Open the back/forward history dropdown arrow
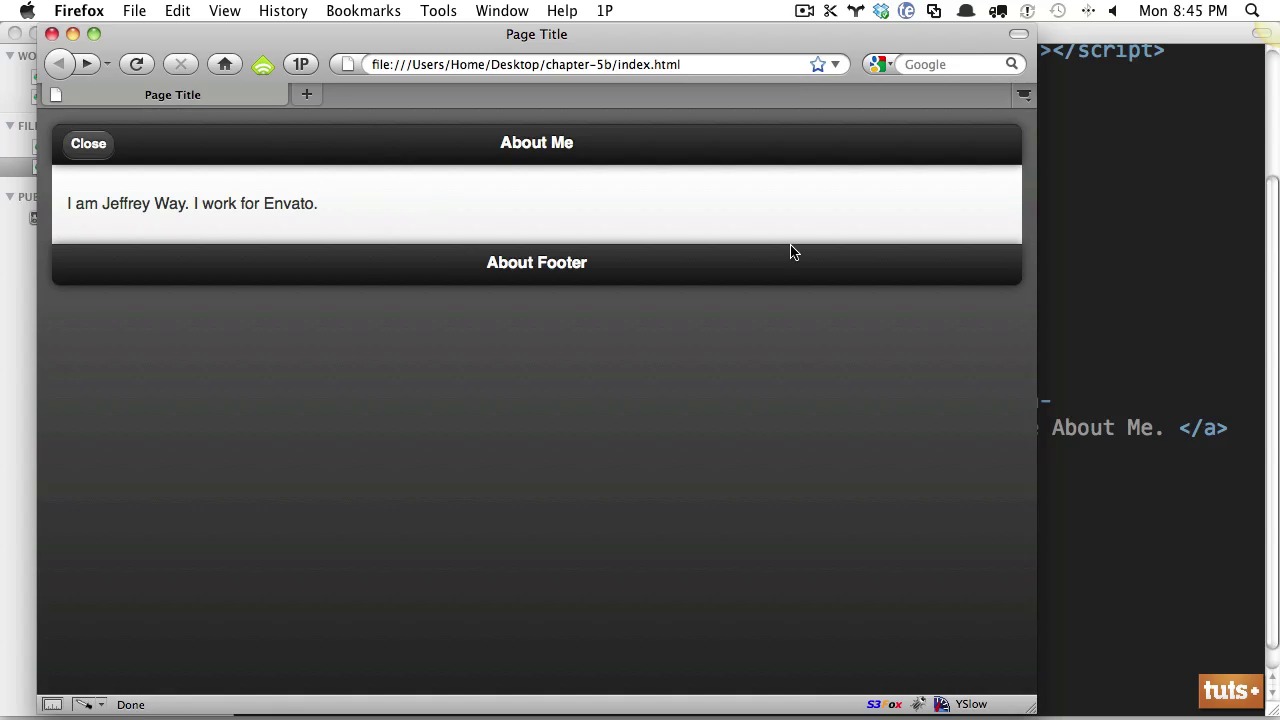Image resolution: width=1280 pixels, height=720 pixels. 107,65
